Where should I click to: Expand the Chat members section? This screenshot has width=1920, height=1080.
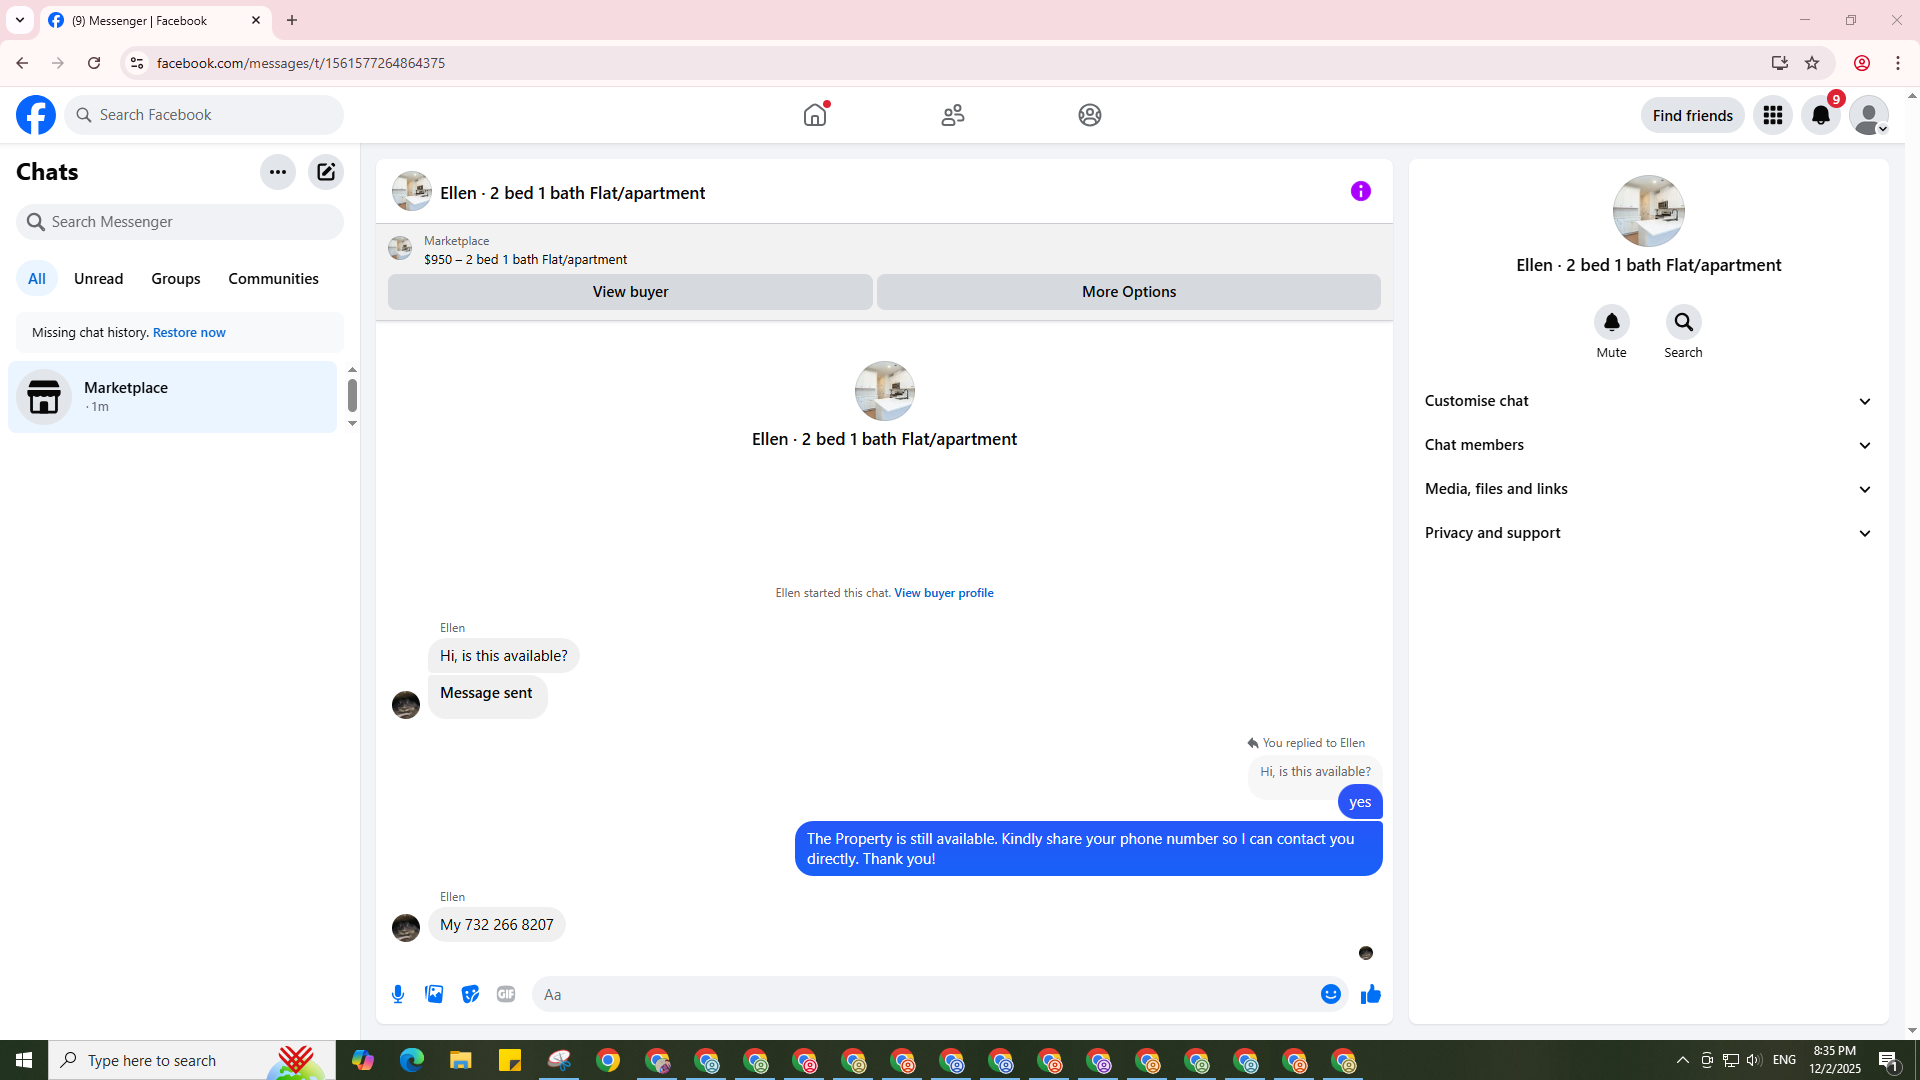(1648, 445)
